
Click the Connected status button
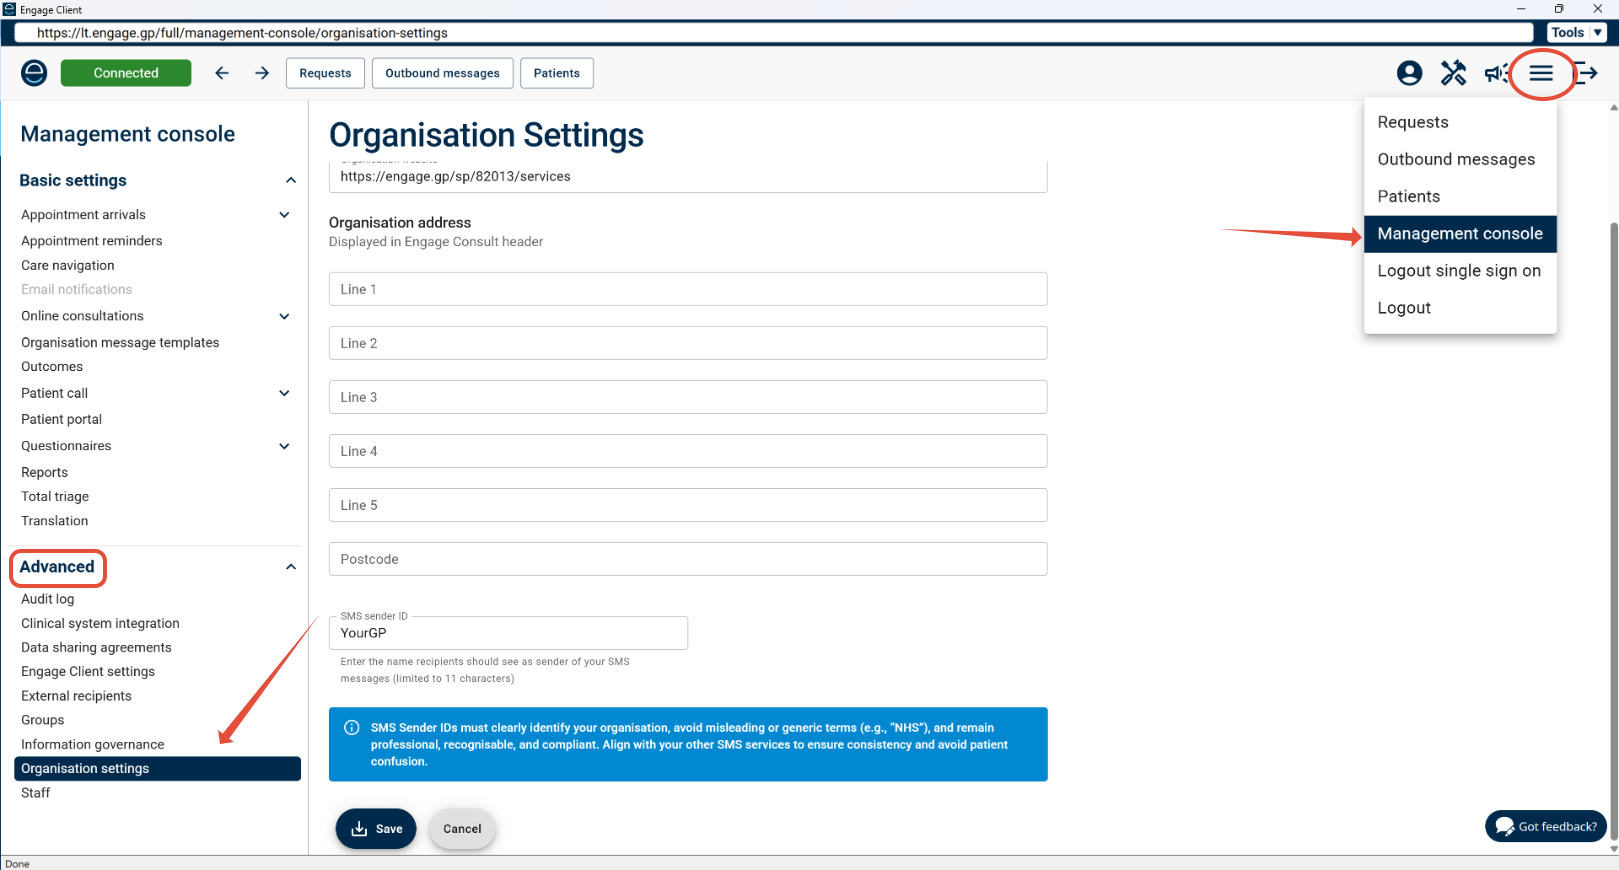(126, 73)
